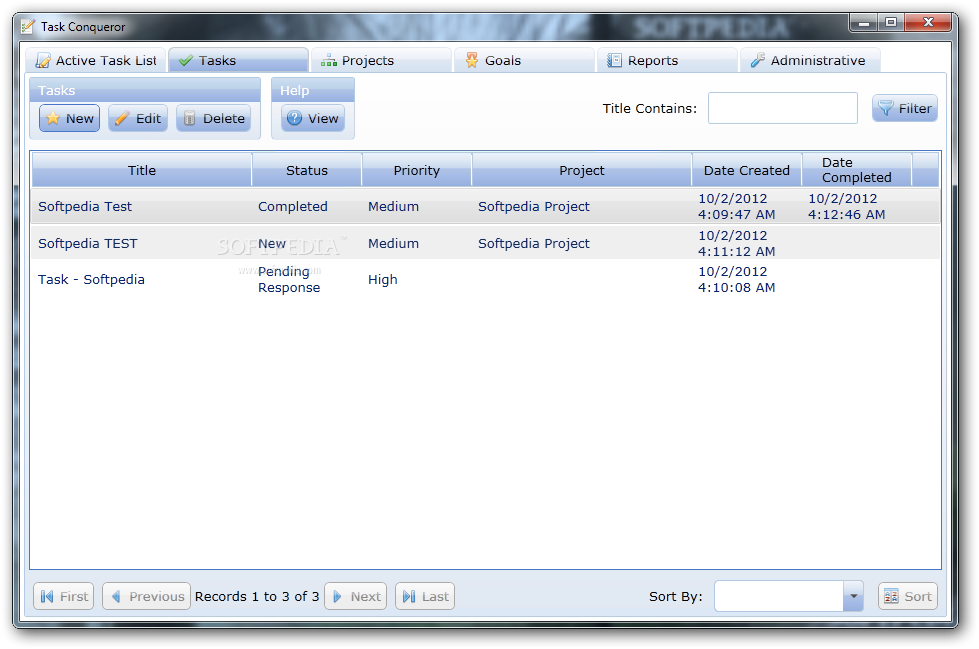Click Medium priority in the Softpedia Test row
Image resolution: width=979 pixels, height=649 pixels.
[393, 206]
